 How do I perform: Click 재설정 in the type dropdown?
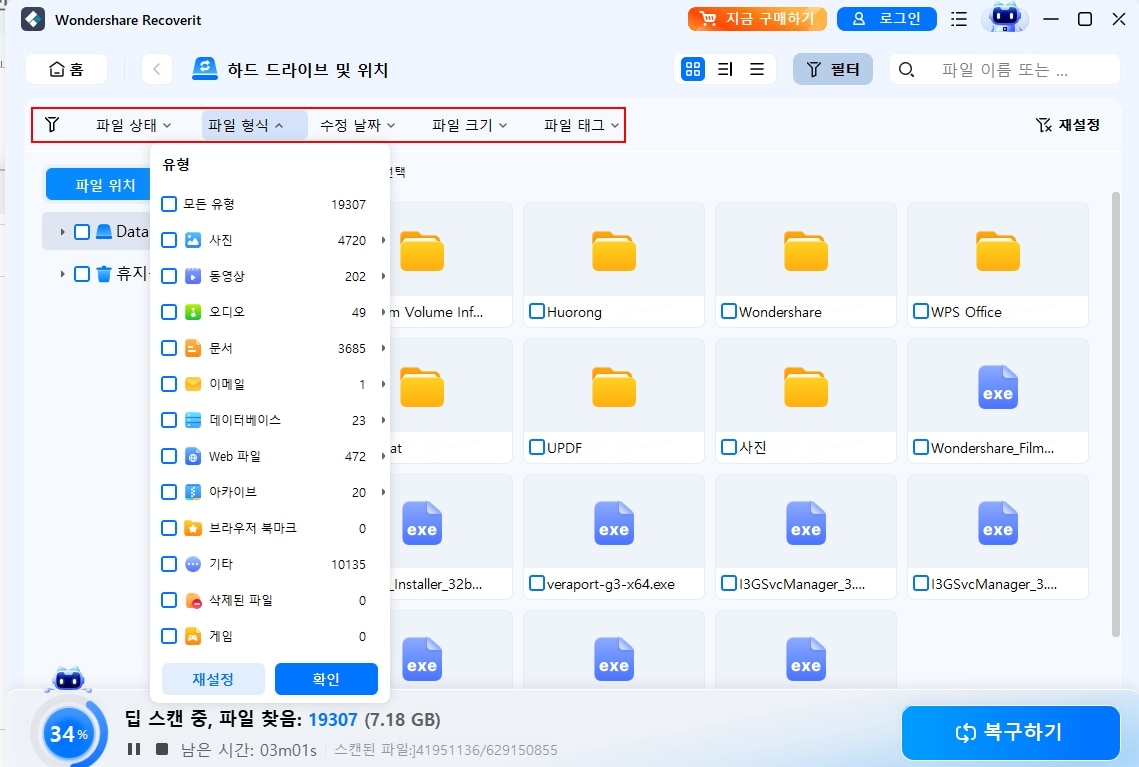tap(213, 679)
